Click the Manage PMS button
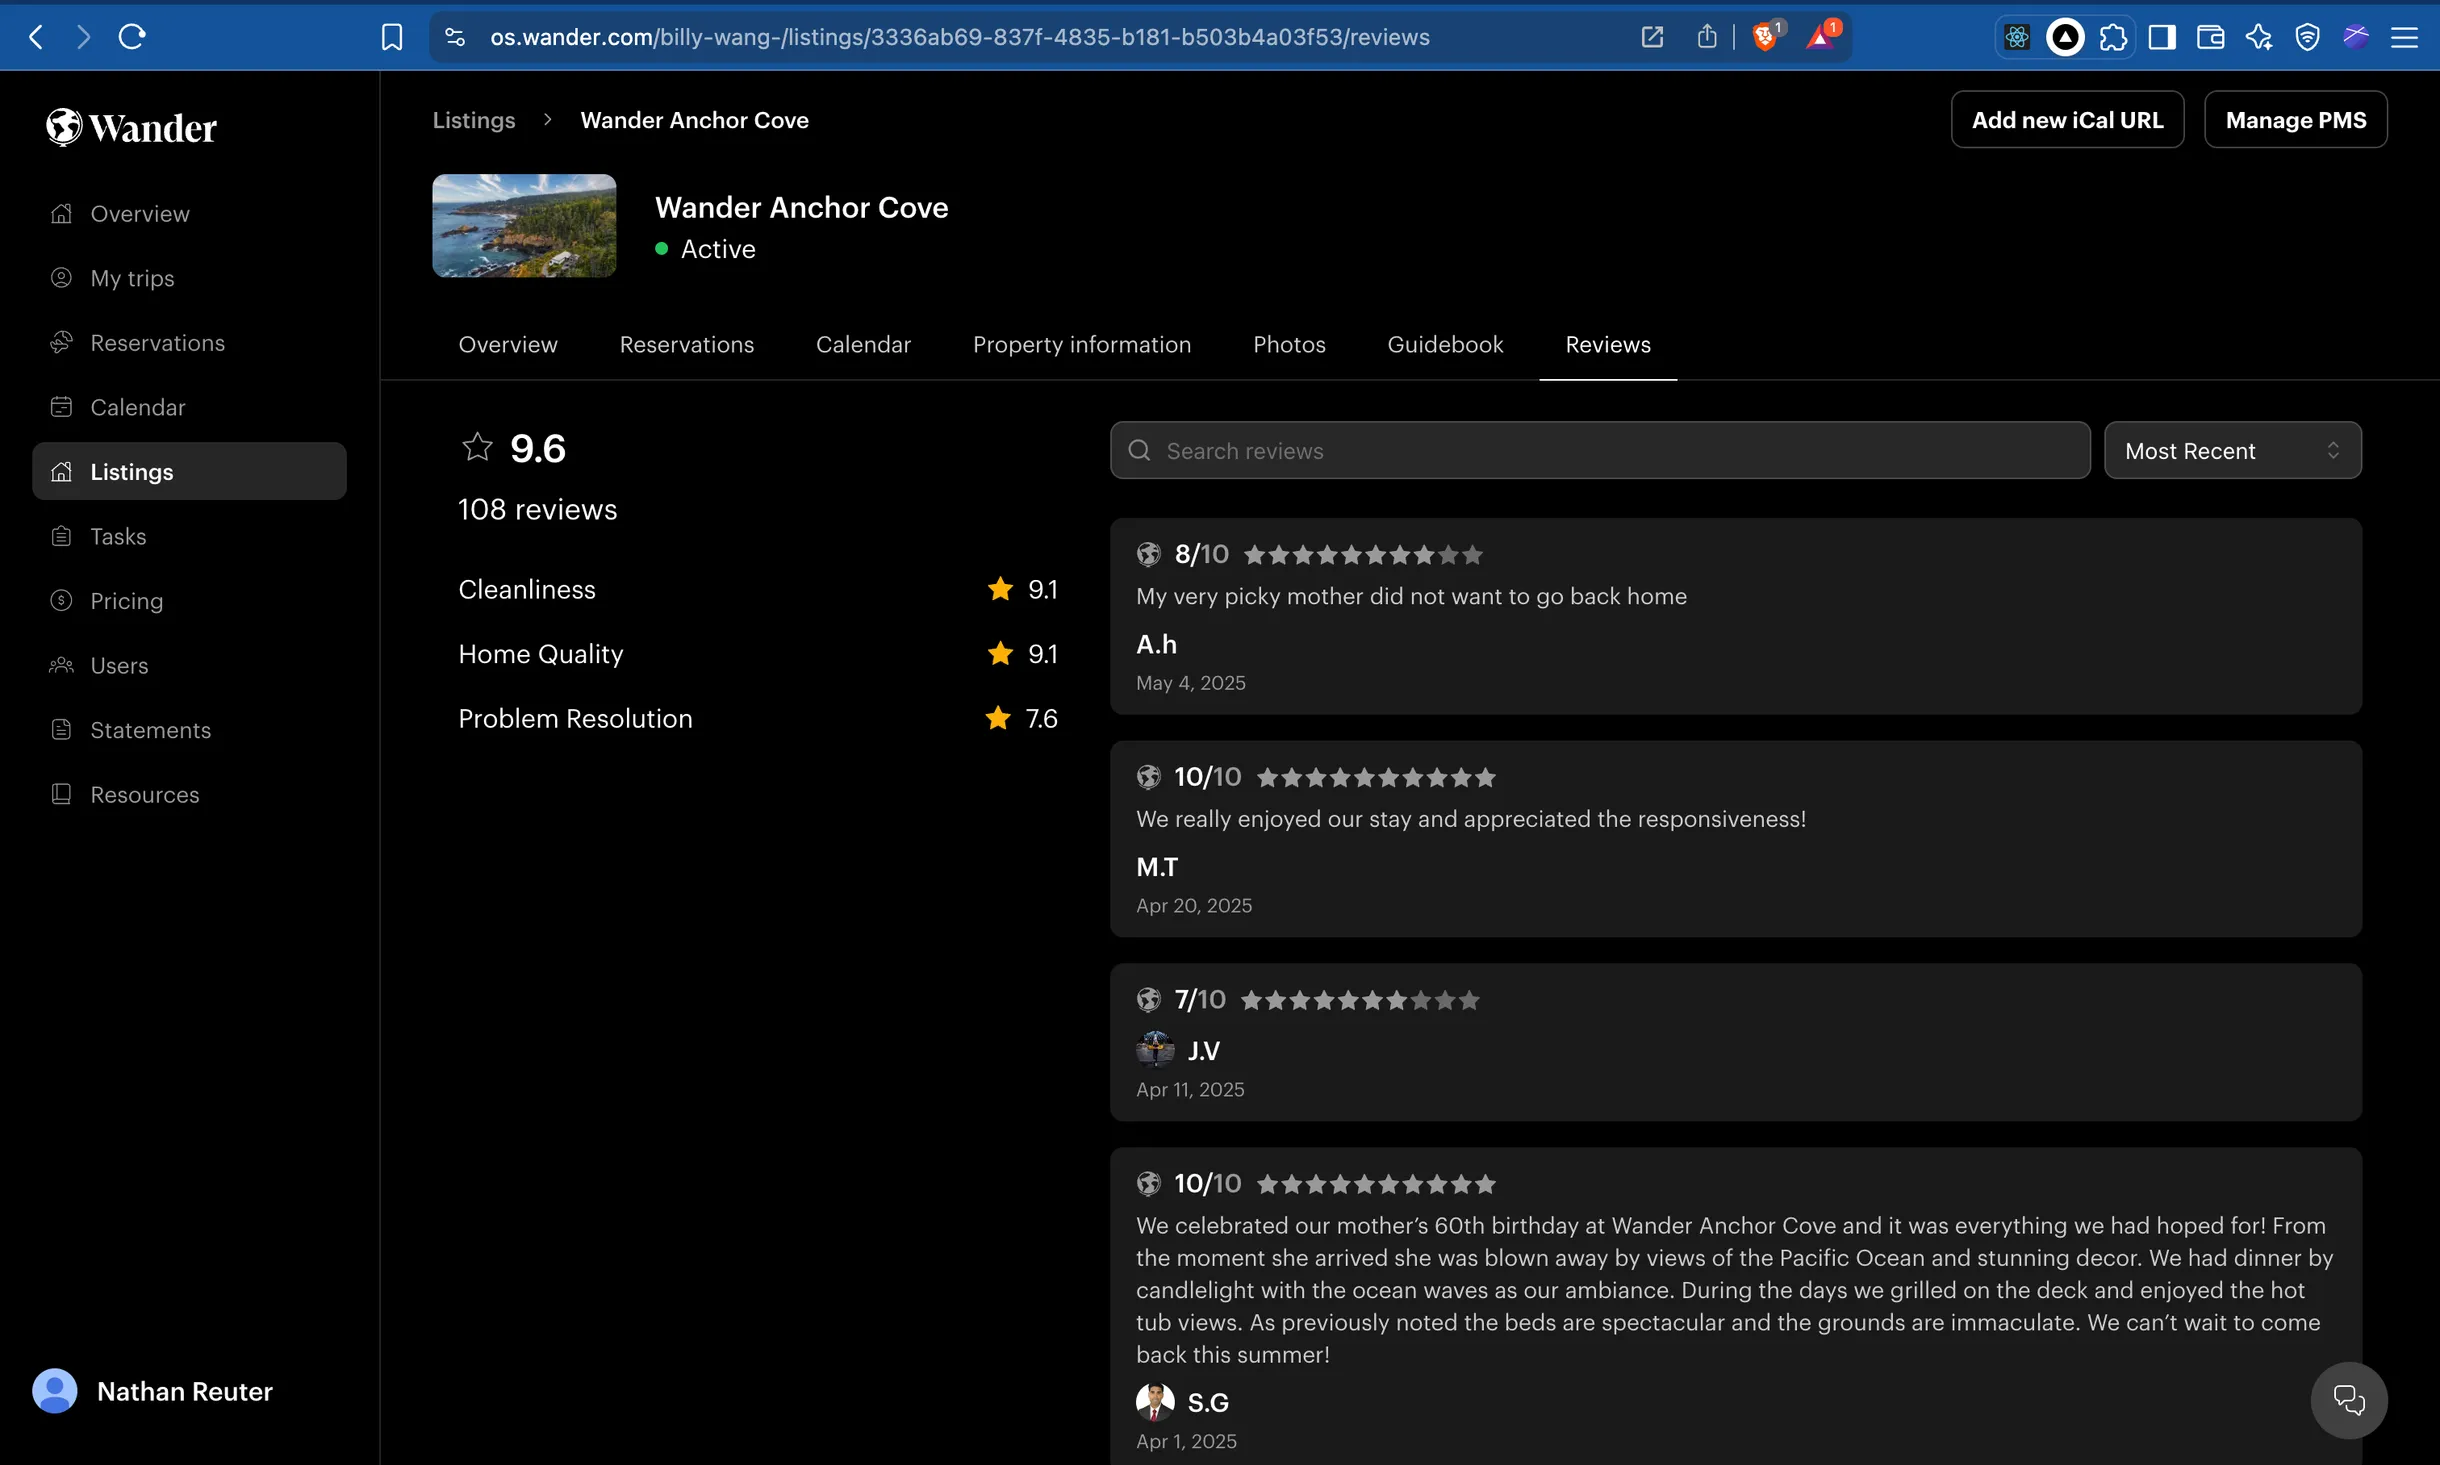This screenshot has width=2440, height=1465. pos(2295,120)
